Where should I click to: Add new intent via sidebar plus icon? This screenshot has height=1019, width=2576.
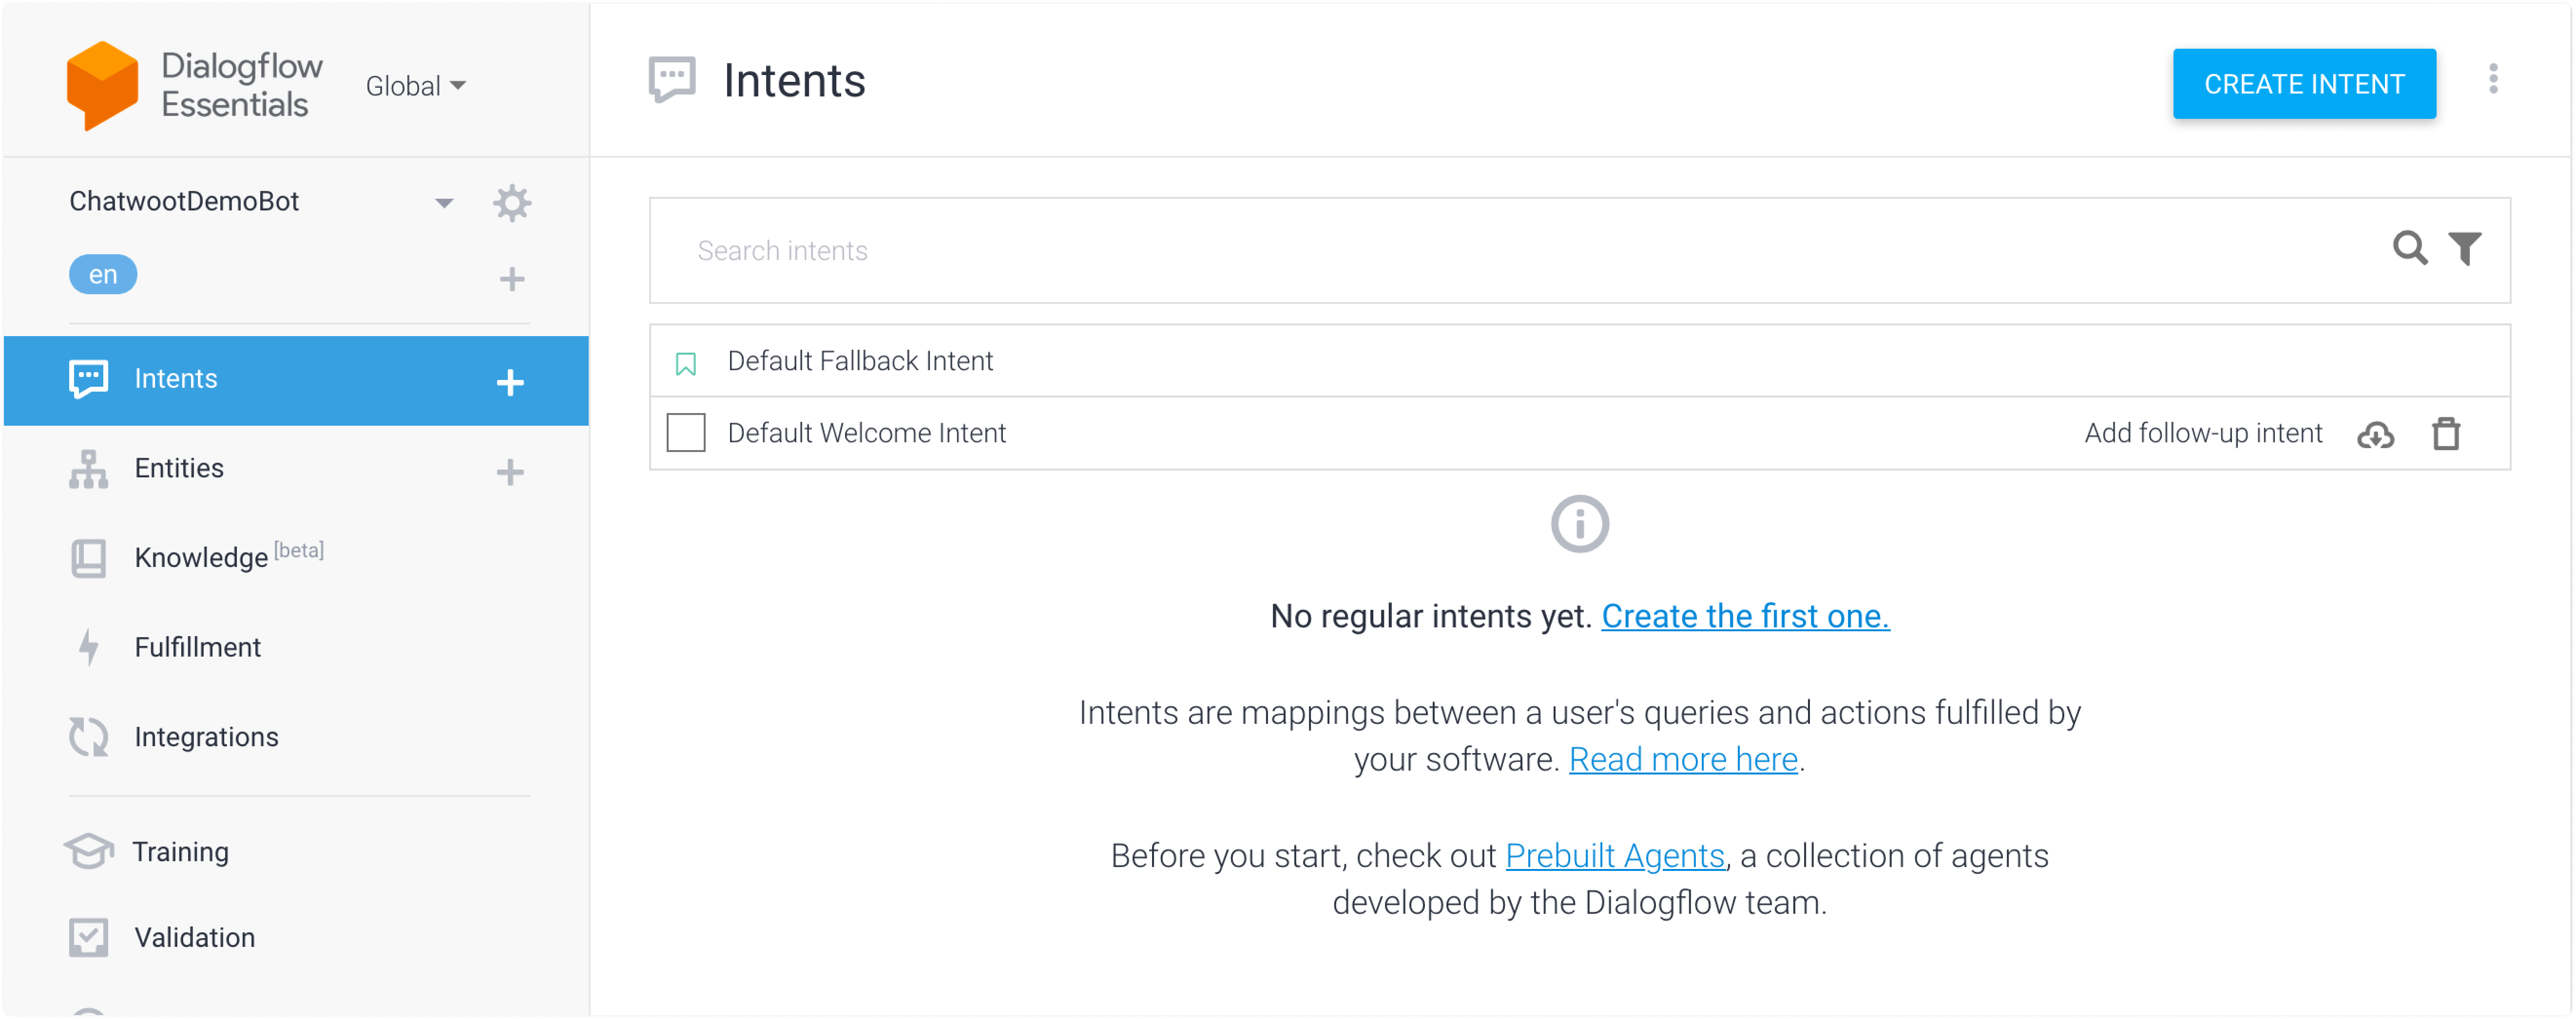click(510, 382)
